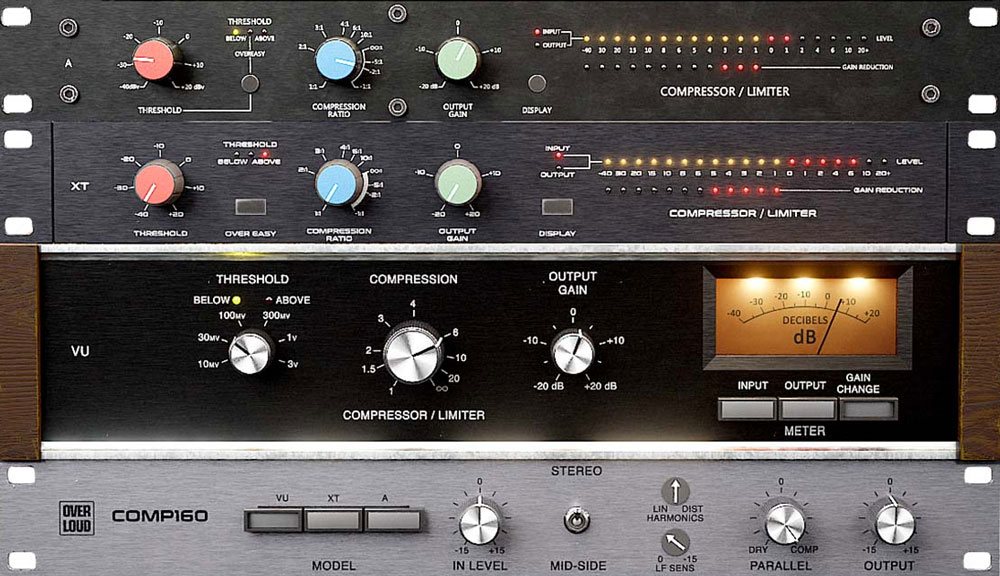Click the Lin/Dist Harmonics arrow knob
Viewport: 1000px width, 576px height.
pyautogui.click(x=677, y=491)
